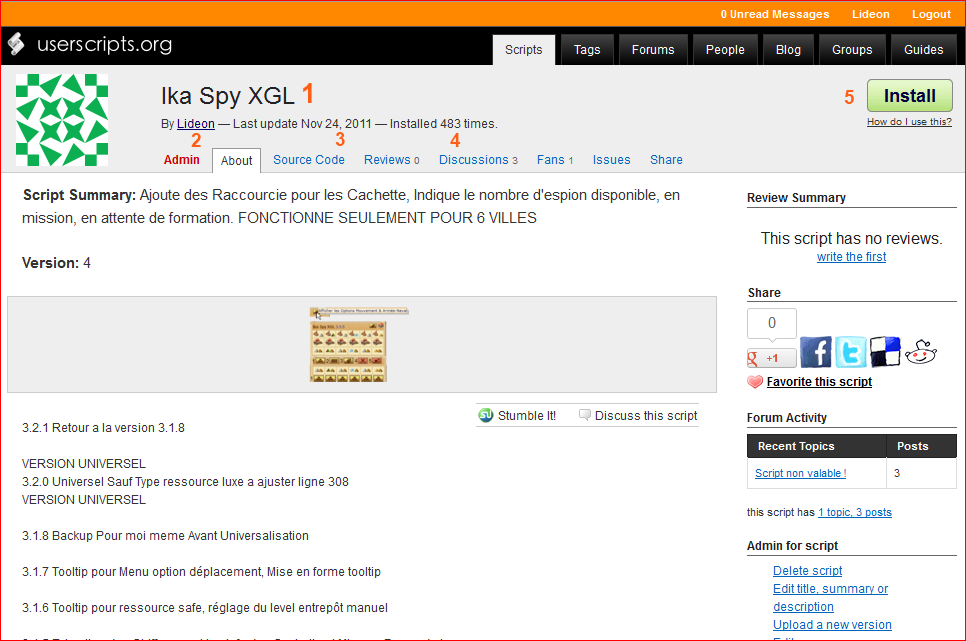Click '3.2.1 Retour a la version 3.1.8' text
Screen dimensions: 966x641
click(104, 428)
